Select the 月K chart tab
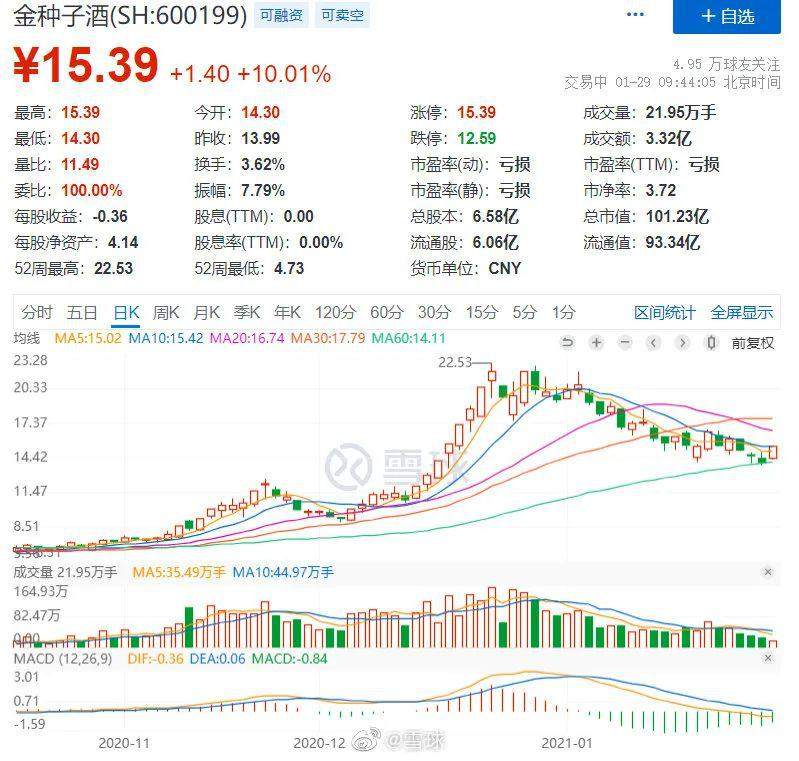This screenshot has width=799, height=761. [x=206, y=312]
